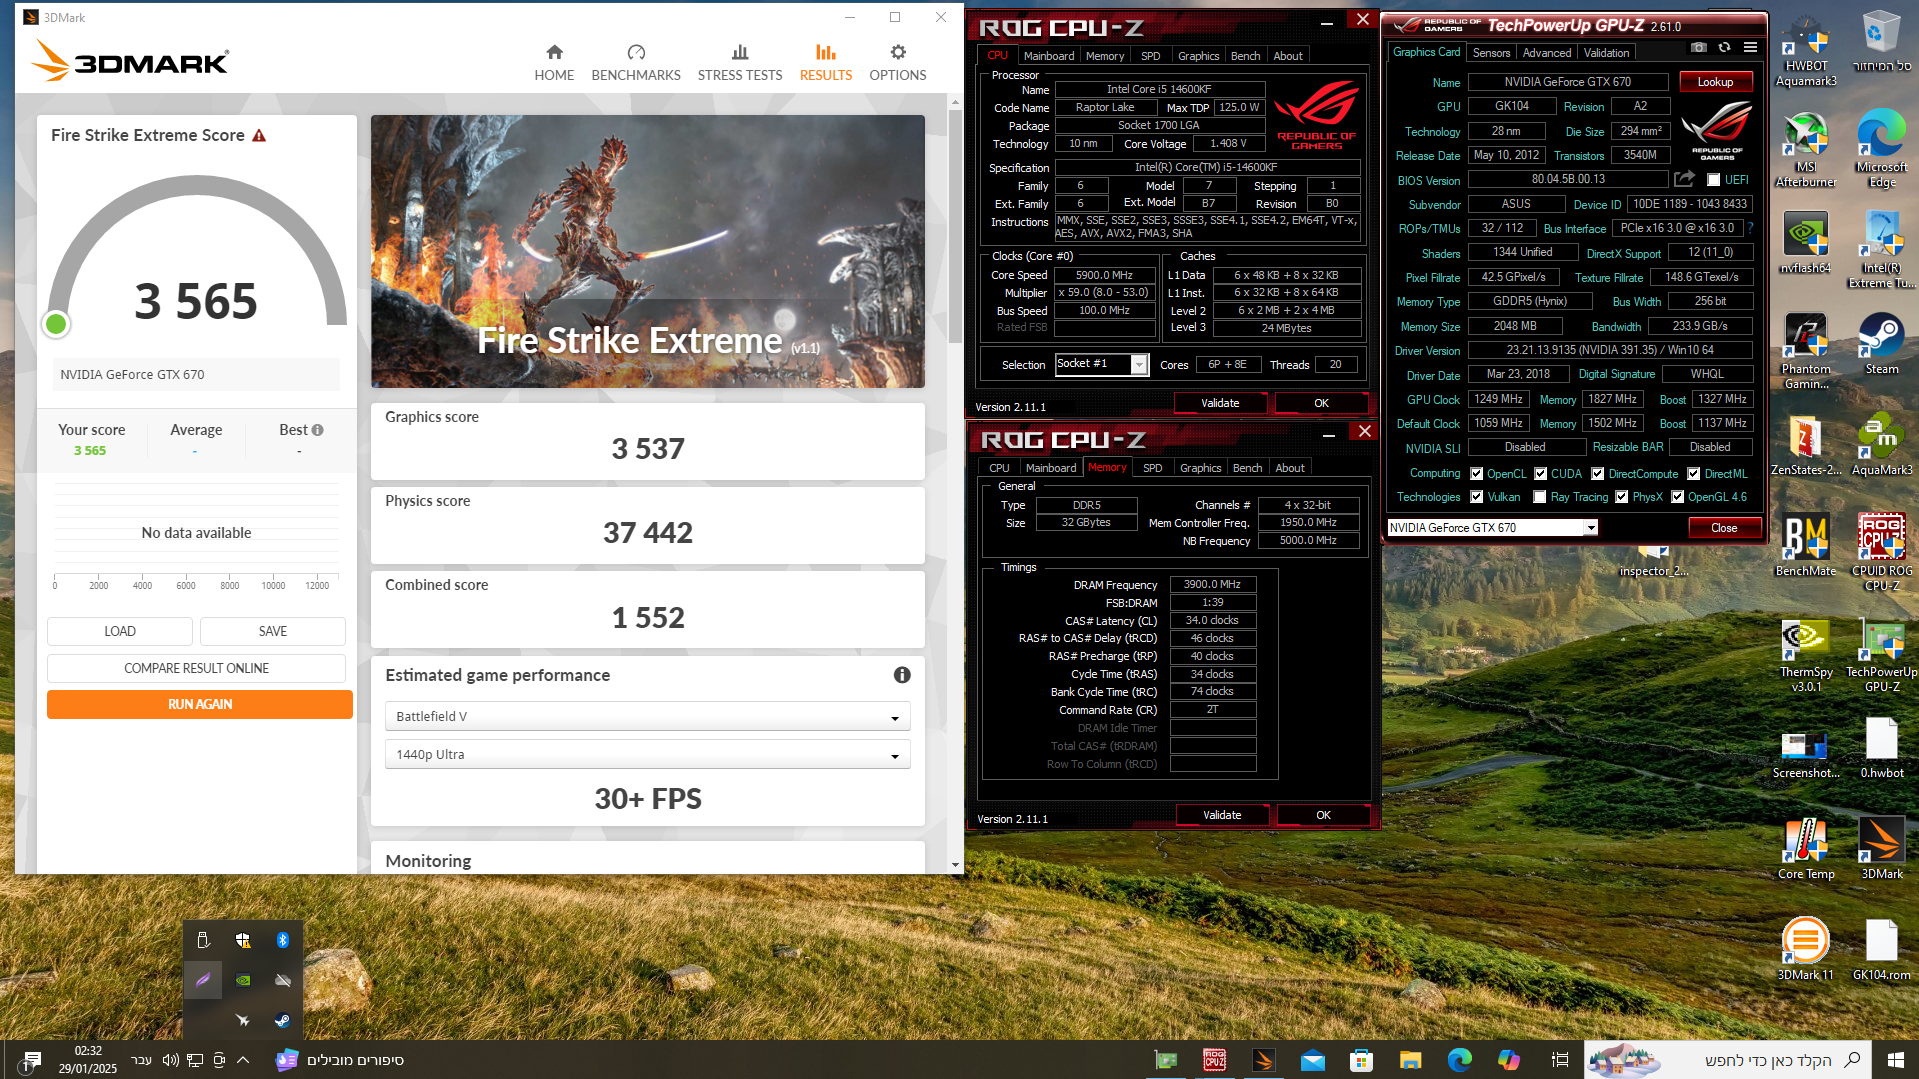Open ThermSpy v3.0.1 desktop icon
This screenshot has height=1079, width=1919.
(1806, 655)
